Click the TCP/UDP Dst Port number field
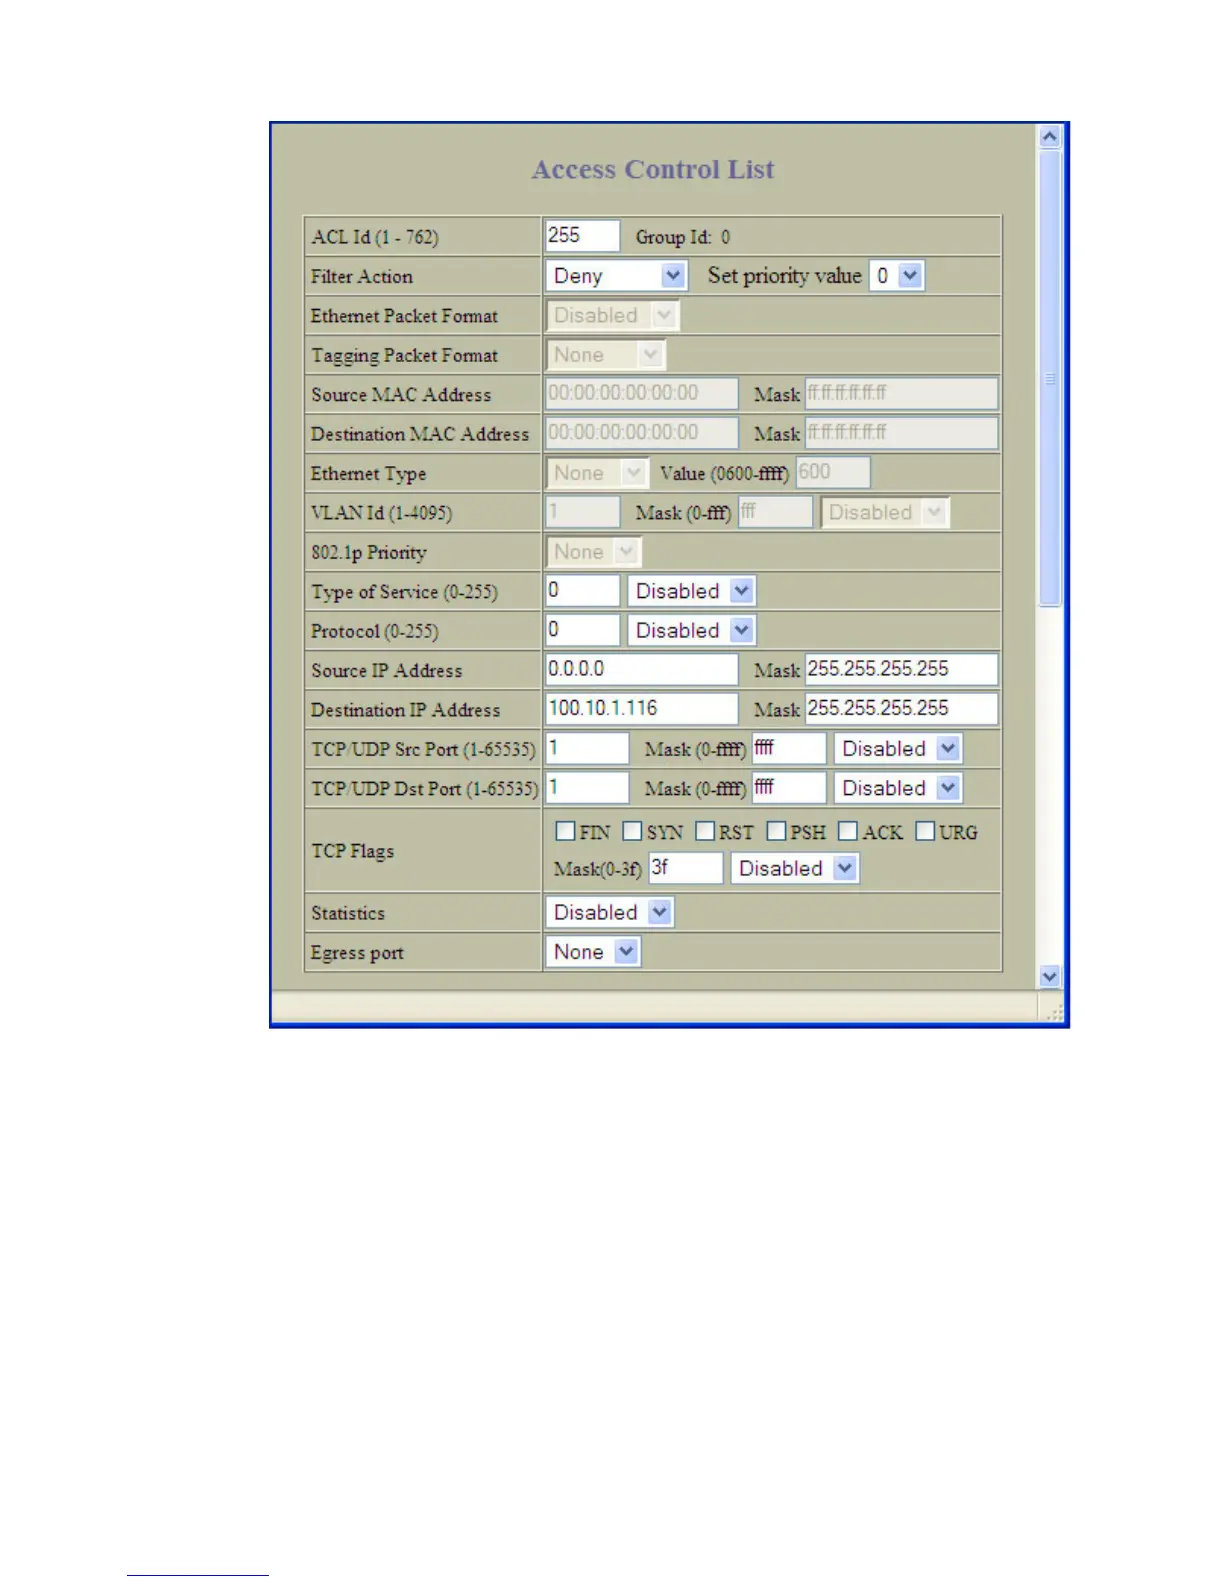 click(x=587, y=789)
